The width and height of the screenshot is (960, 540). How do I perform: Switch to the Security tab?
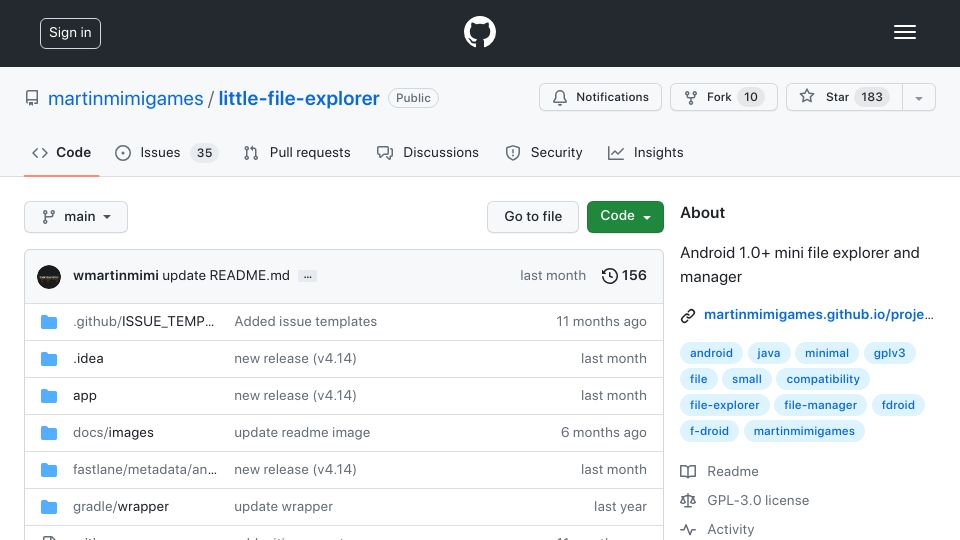click(x=544, y=153)
